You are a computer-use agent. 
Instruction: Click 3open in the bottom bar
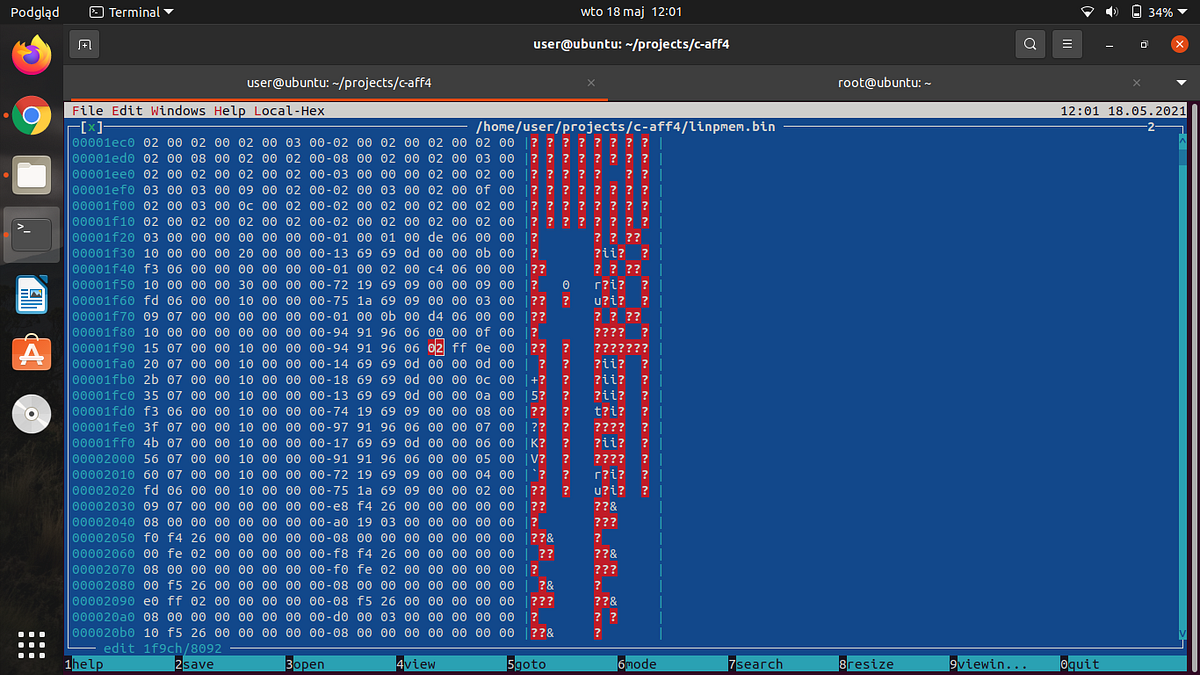coord(306,664)
